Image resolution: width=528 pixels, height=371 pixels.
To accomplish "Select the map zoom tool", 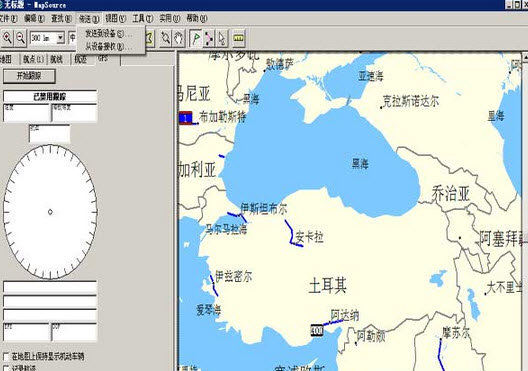I will [165, 38].
